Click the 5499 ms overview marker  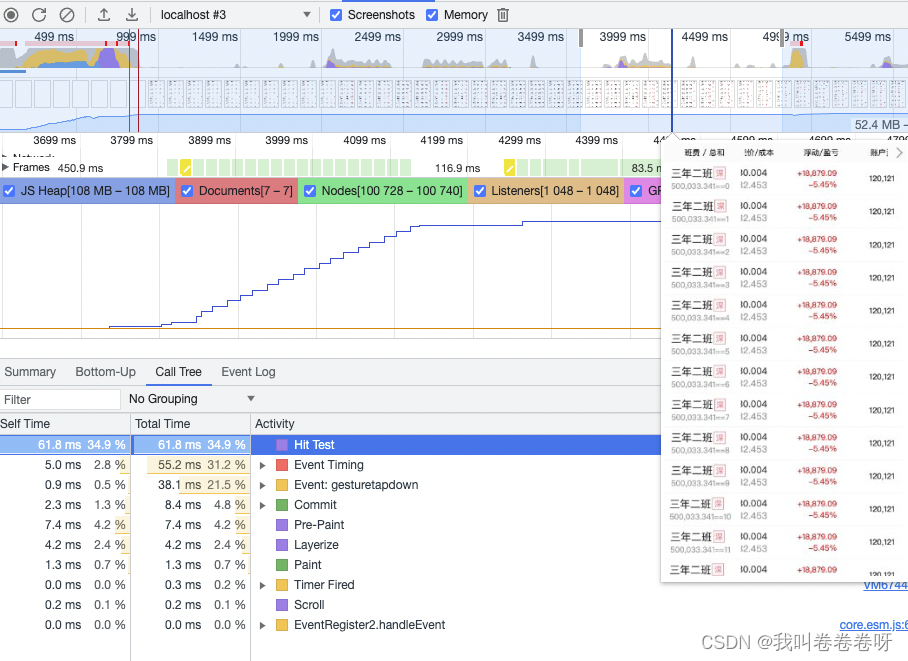tap(867, 36)
